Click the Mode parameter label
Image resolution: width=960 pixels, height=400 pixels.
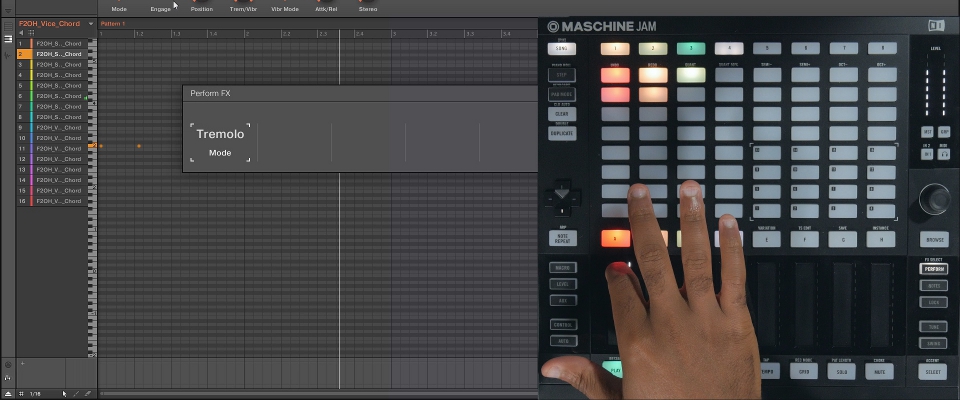tap(119, 9)
